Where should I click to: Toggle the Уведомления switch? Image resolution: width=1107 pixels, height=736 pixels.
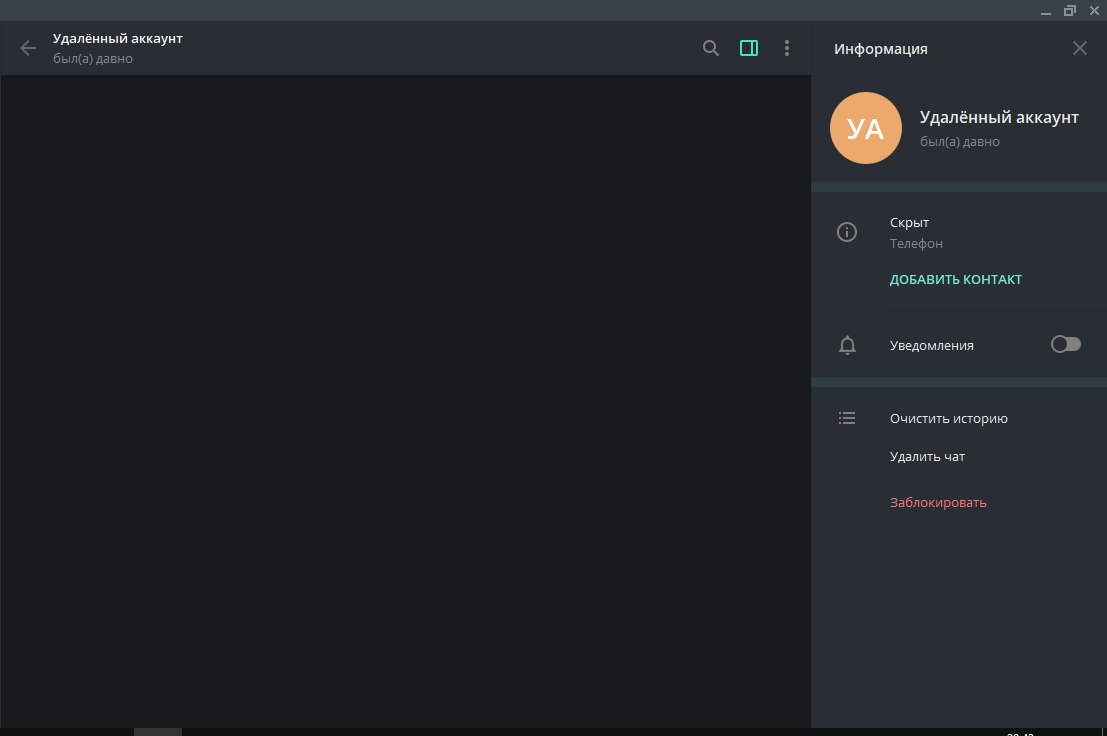coord(1065,344)
